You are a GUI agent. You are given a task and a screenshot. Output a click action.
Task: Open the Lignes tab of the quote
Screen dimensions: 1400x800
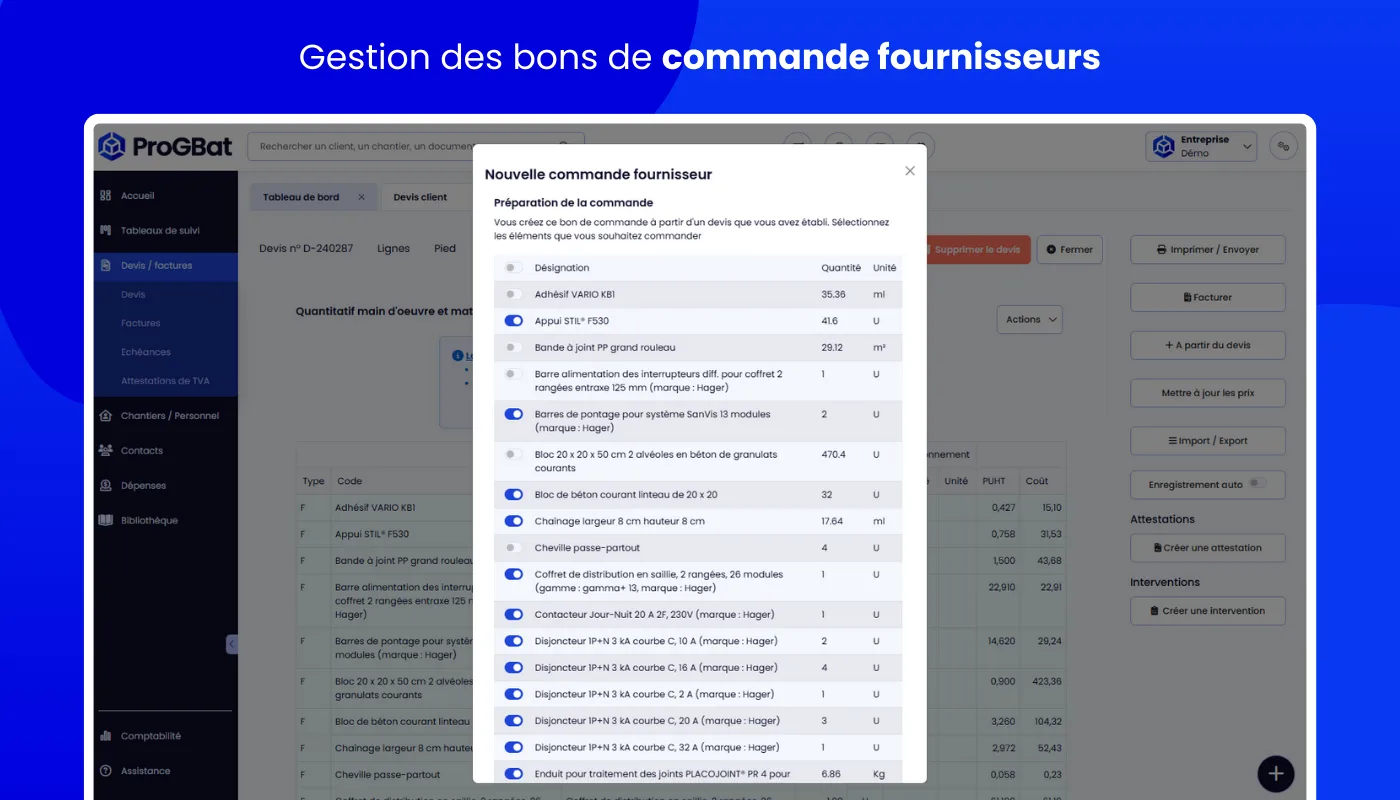(393, 248)
